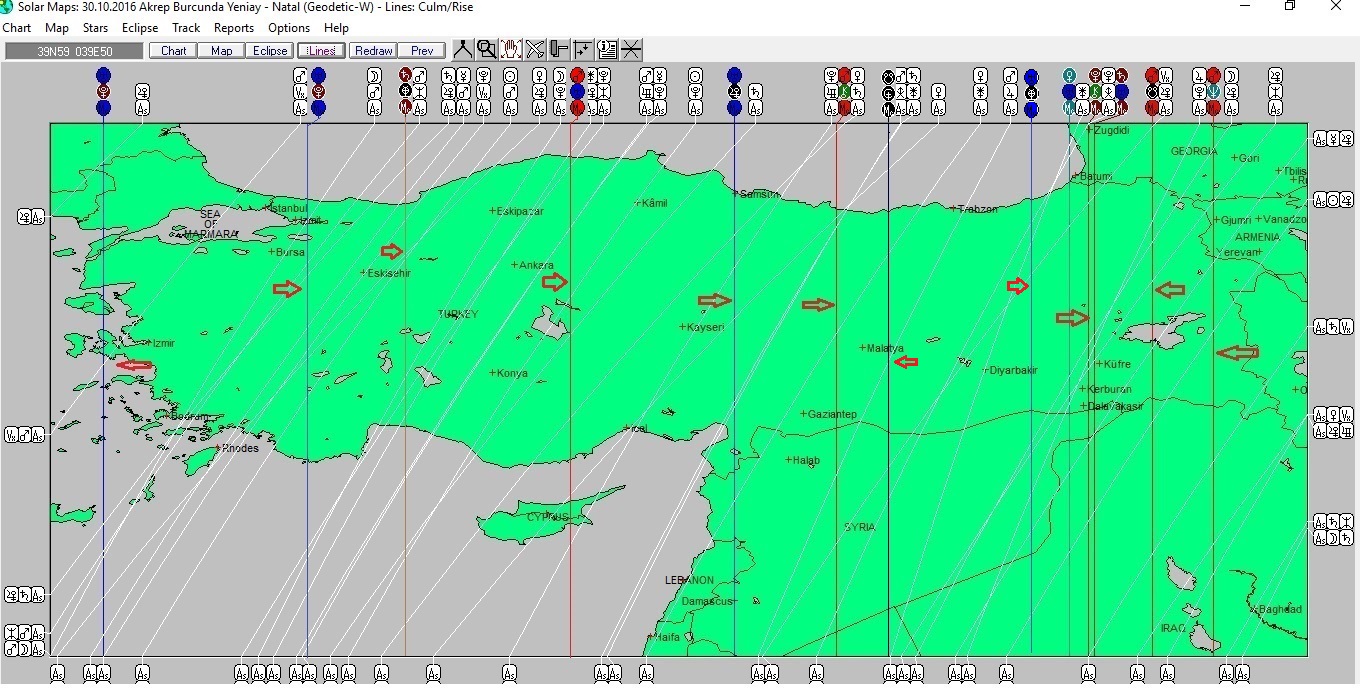
Task: Click the Ankara city marker on map
Action: pyautogui.click(x=515, y=265)
